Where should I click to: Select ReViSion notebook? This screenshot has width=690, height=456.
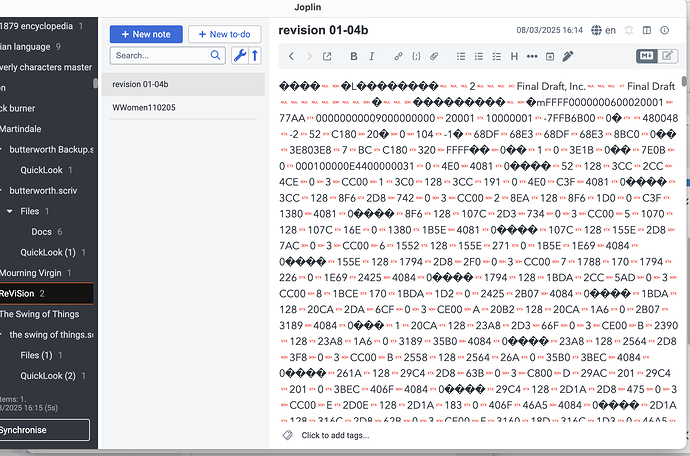(46, 294)
